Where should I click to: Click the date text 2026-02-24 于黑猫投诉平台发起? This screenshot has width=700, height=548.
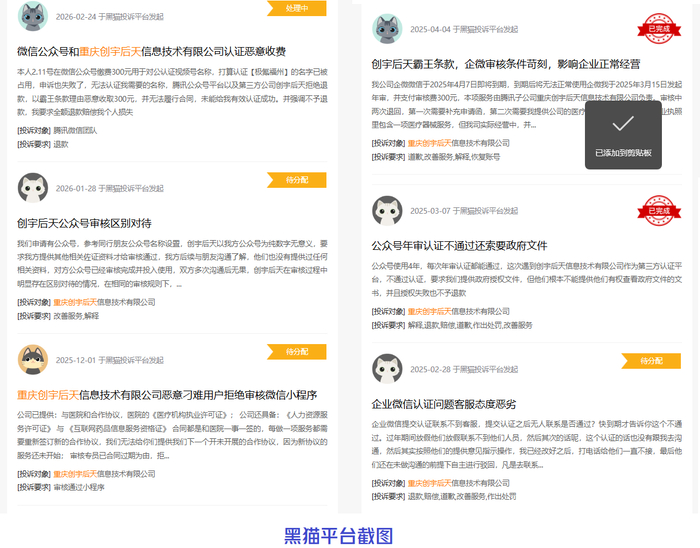click(x=109, y=17)
